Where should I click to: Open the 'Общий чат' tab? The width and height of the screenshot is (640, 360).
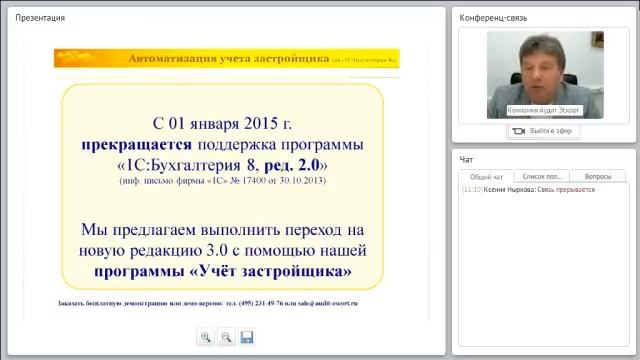coord(486,177)
